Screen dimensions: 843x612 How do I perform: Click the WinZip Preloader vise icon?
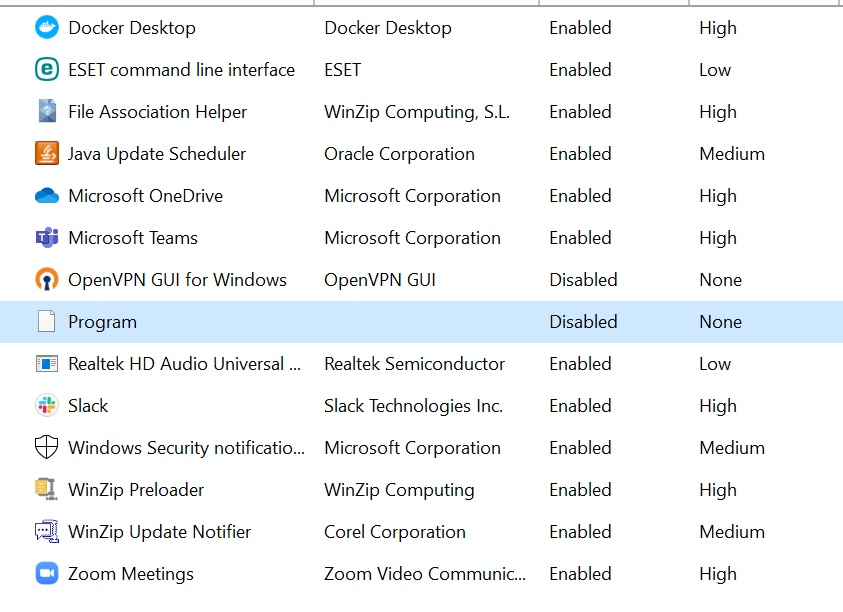(47, 489)
